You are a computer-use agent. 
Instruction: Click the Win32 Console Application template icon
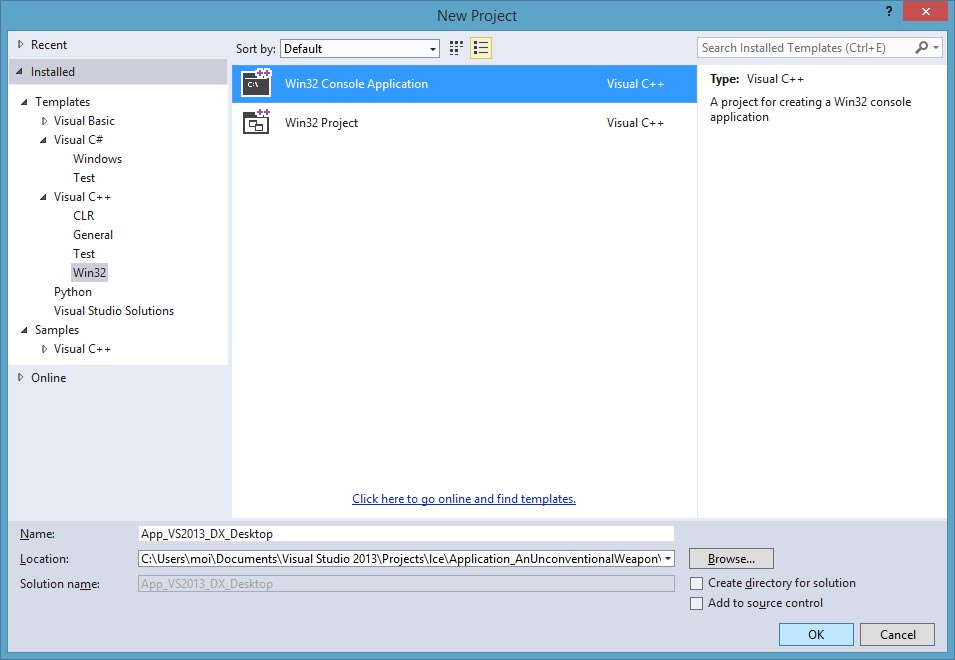tap(256, 83)
